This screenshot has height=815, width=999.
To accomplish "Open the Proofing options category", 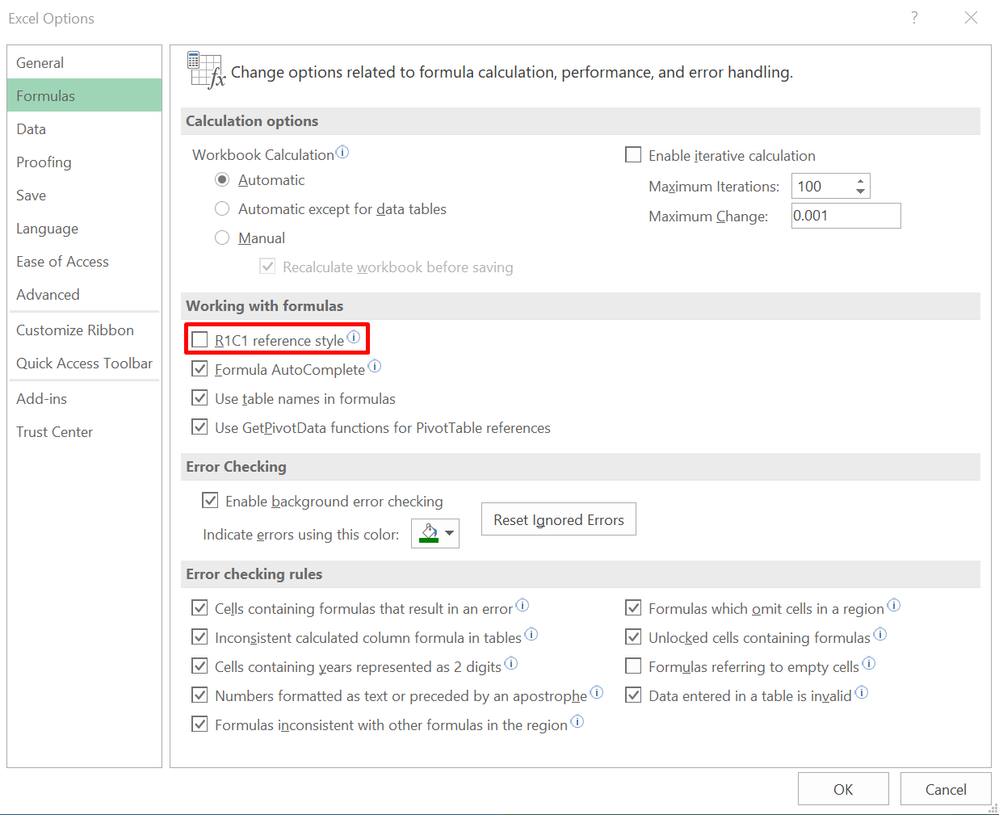I will [x=84, y=162].
